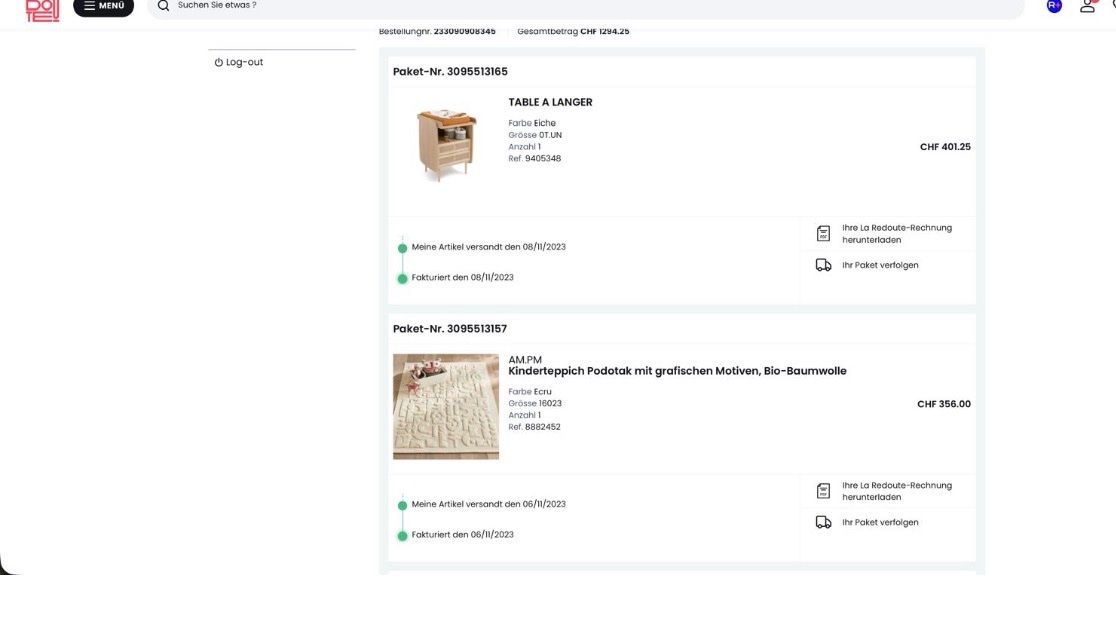
Task: Open the Kinderteppich Podotak rug image
Action: pyautogui.click(x=446, y=407)
